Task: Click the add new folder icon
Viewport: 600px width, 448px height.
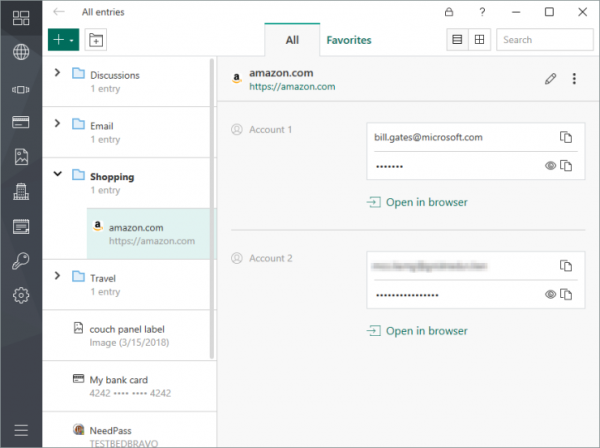Action: 96,40
